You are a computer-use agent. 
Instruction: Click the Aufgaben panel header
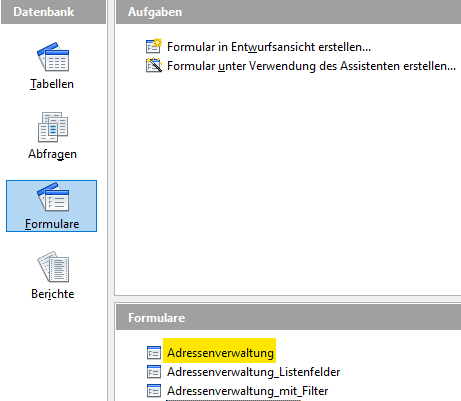[x=288, y=12]
